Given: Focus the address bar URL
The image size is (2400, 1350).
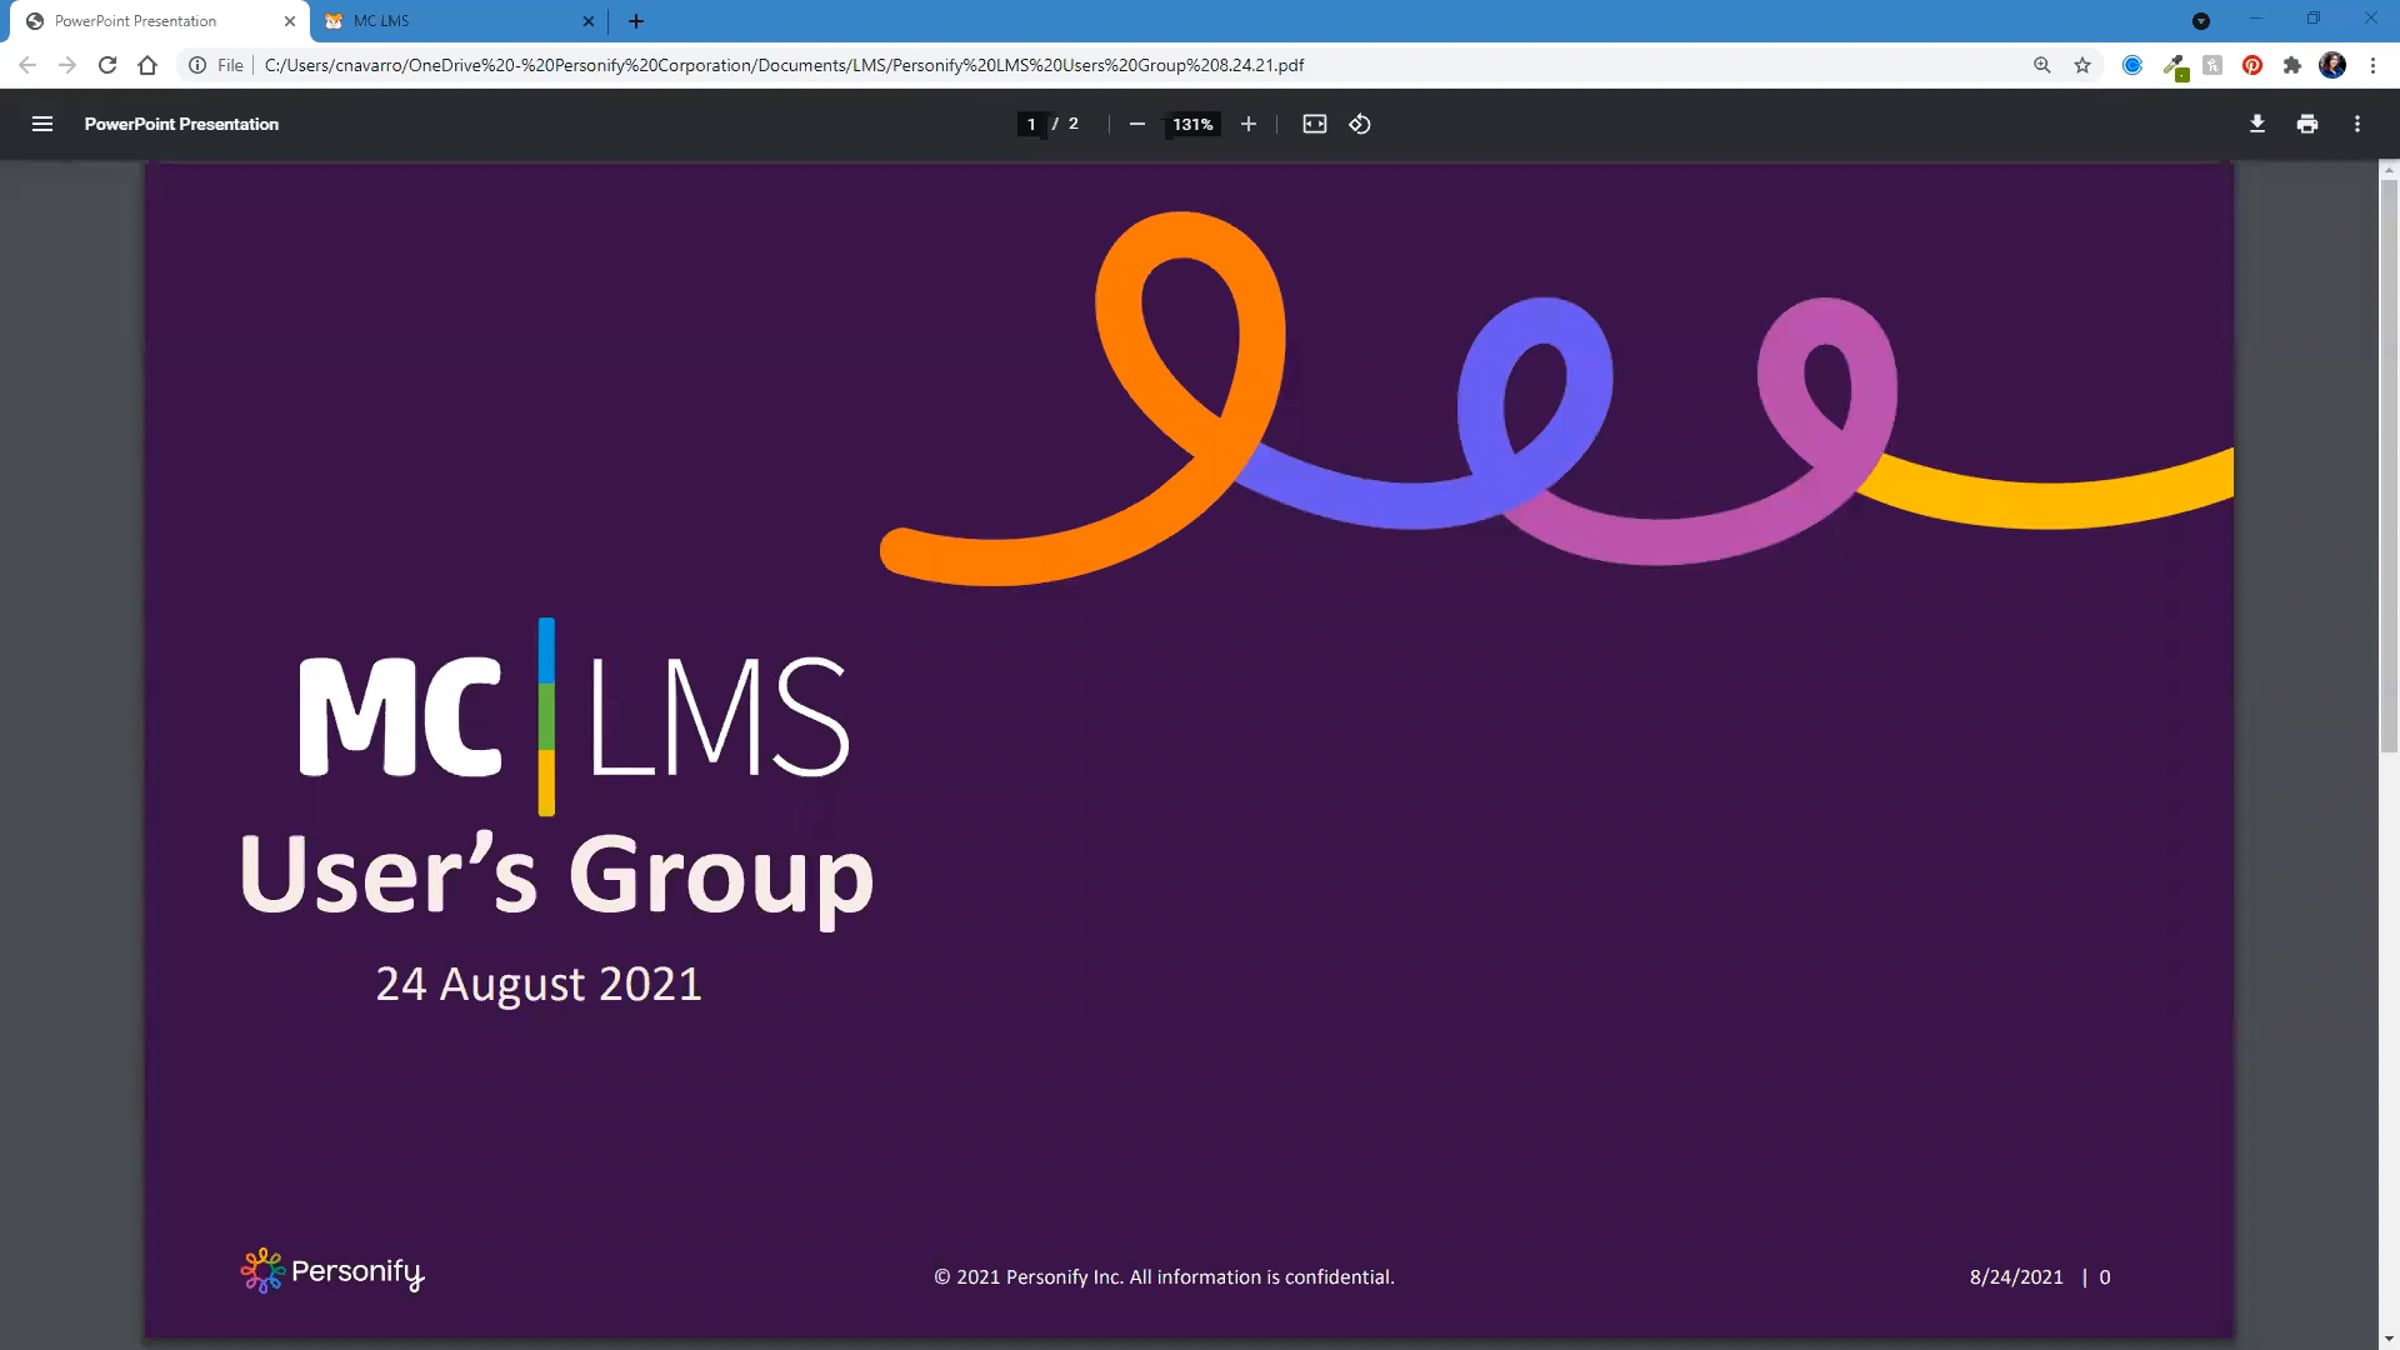Looking at the screenshot, I should pos(784,65).
